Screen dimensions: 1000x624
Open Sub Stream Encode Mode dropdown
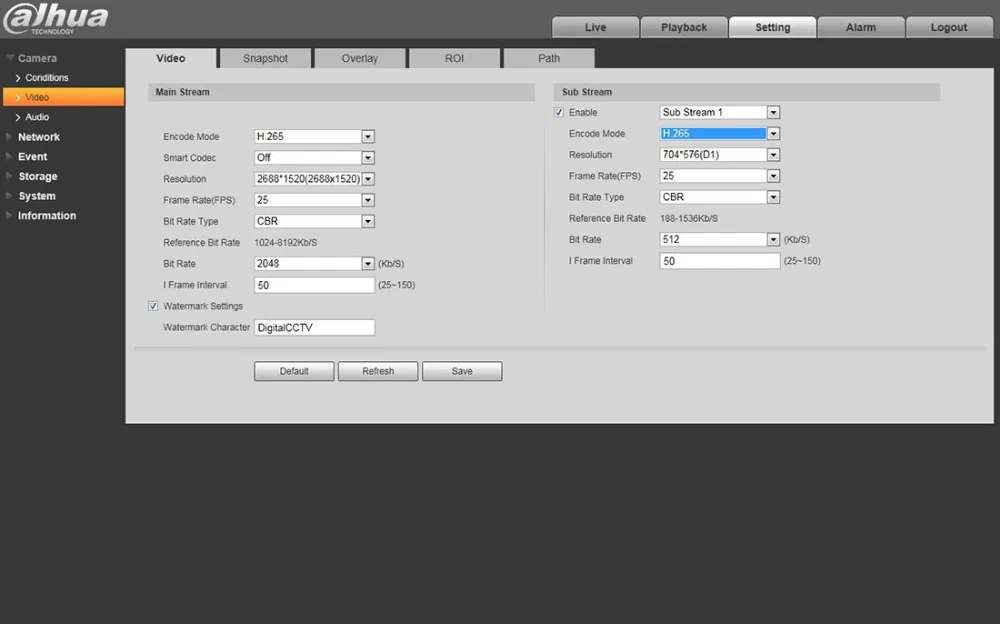click(719, 133)
